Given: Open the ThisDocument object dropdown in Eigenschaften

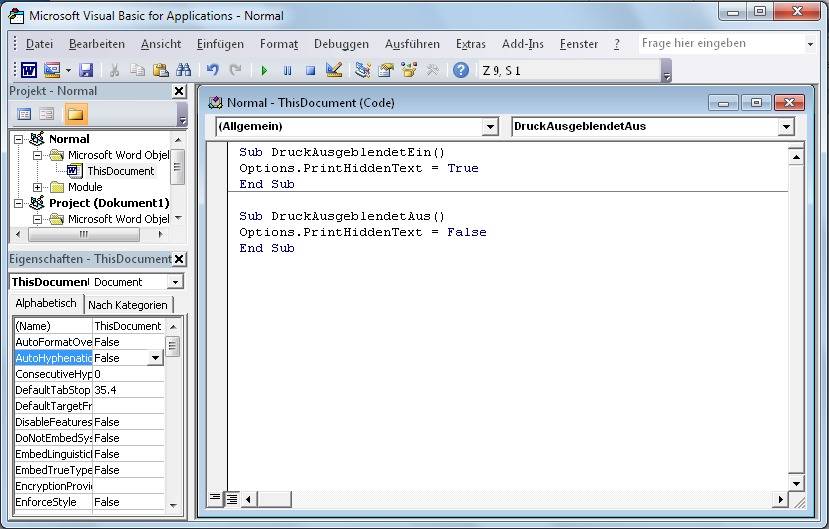Looking at the screenshot, I should coord(175,282).
